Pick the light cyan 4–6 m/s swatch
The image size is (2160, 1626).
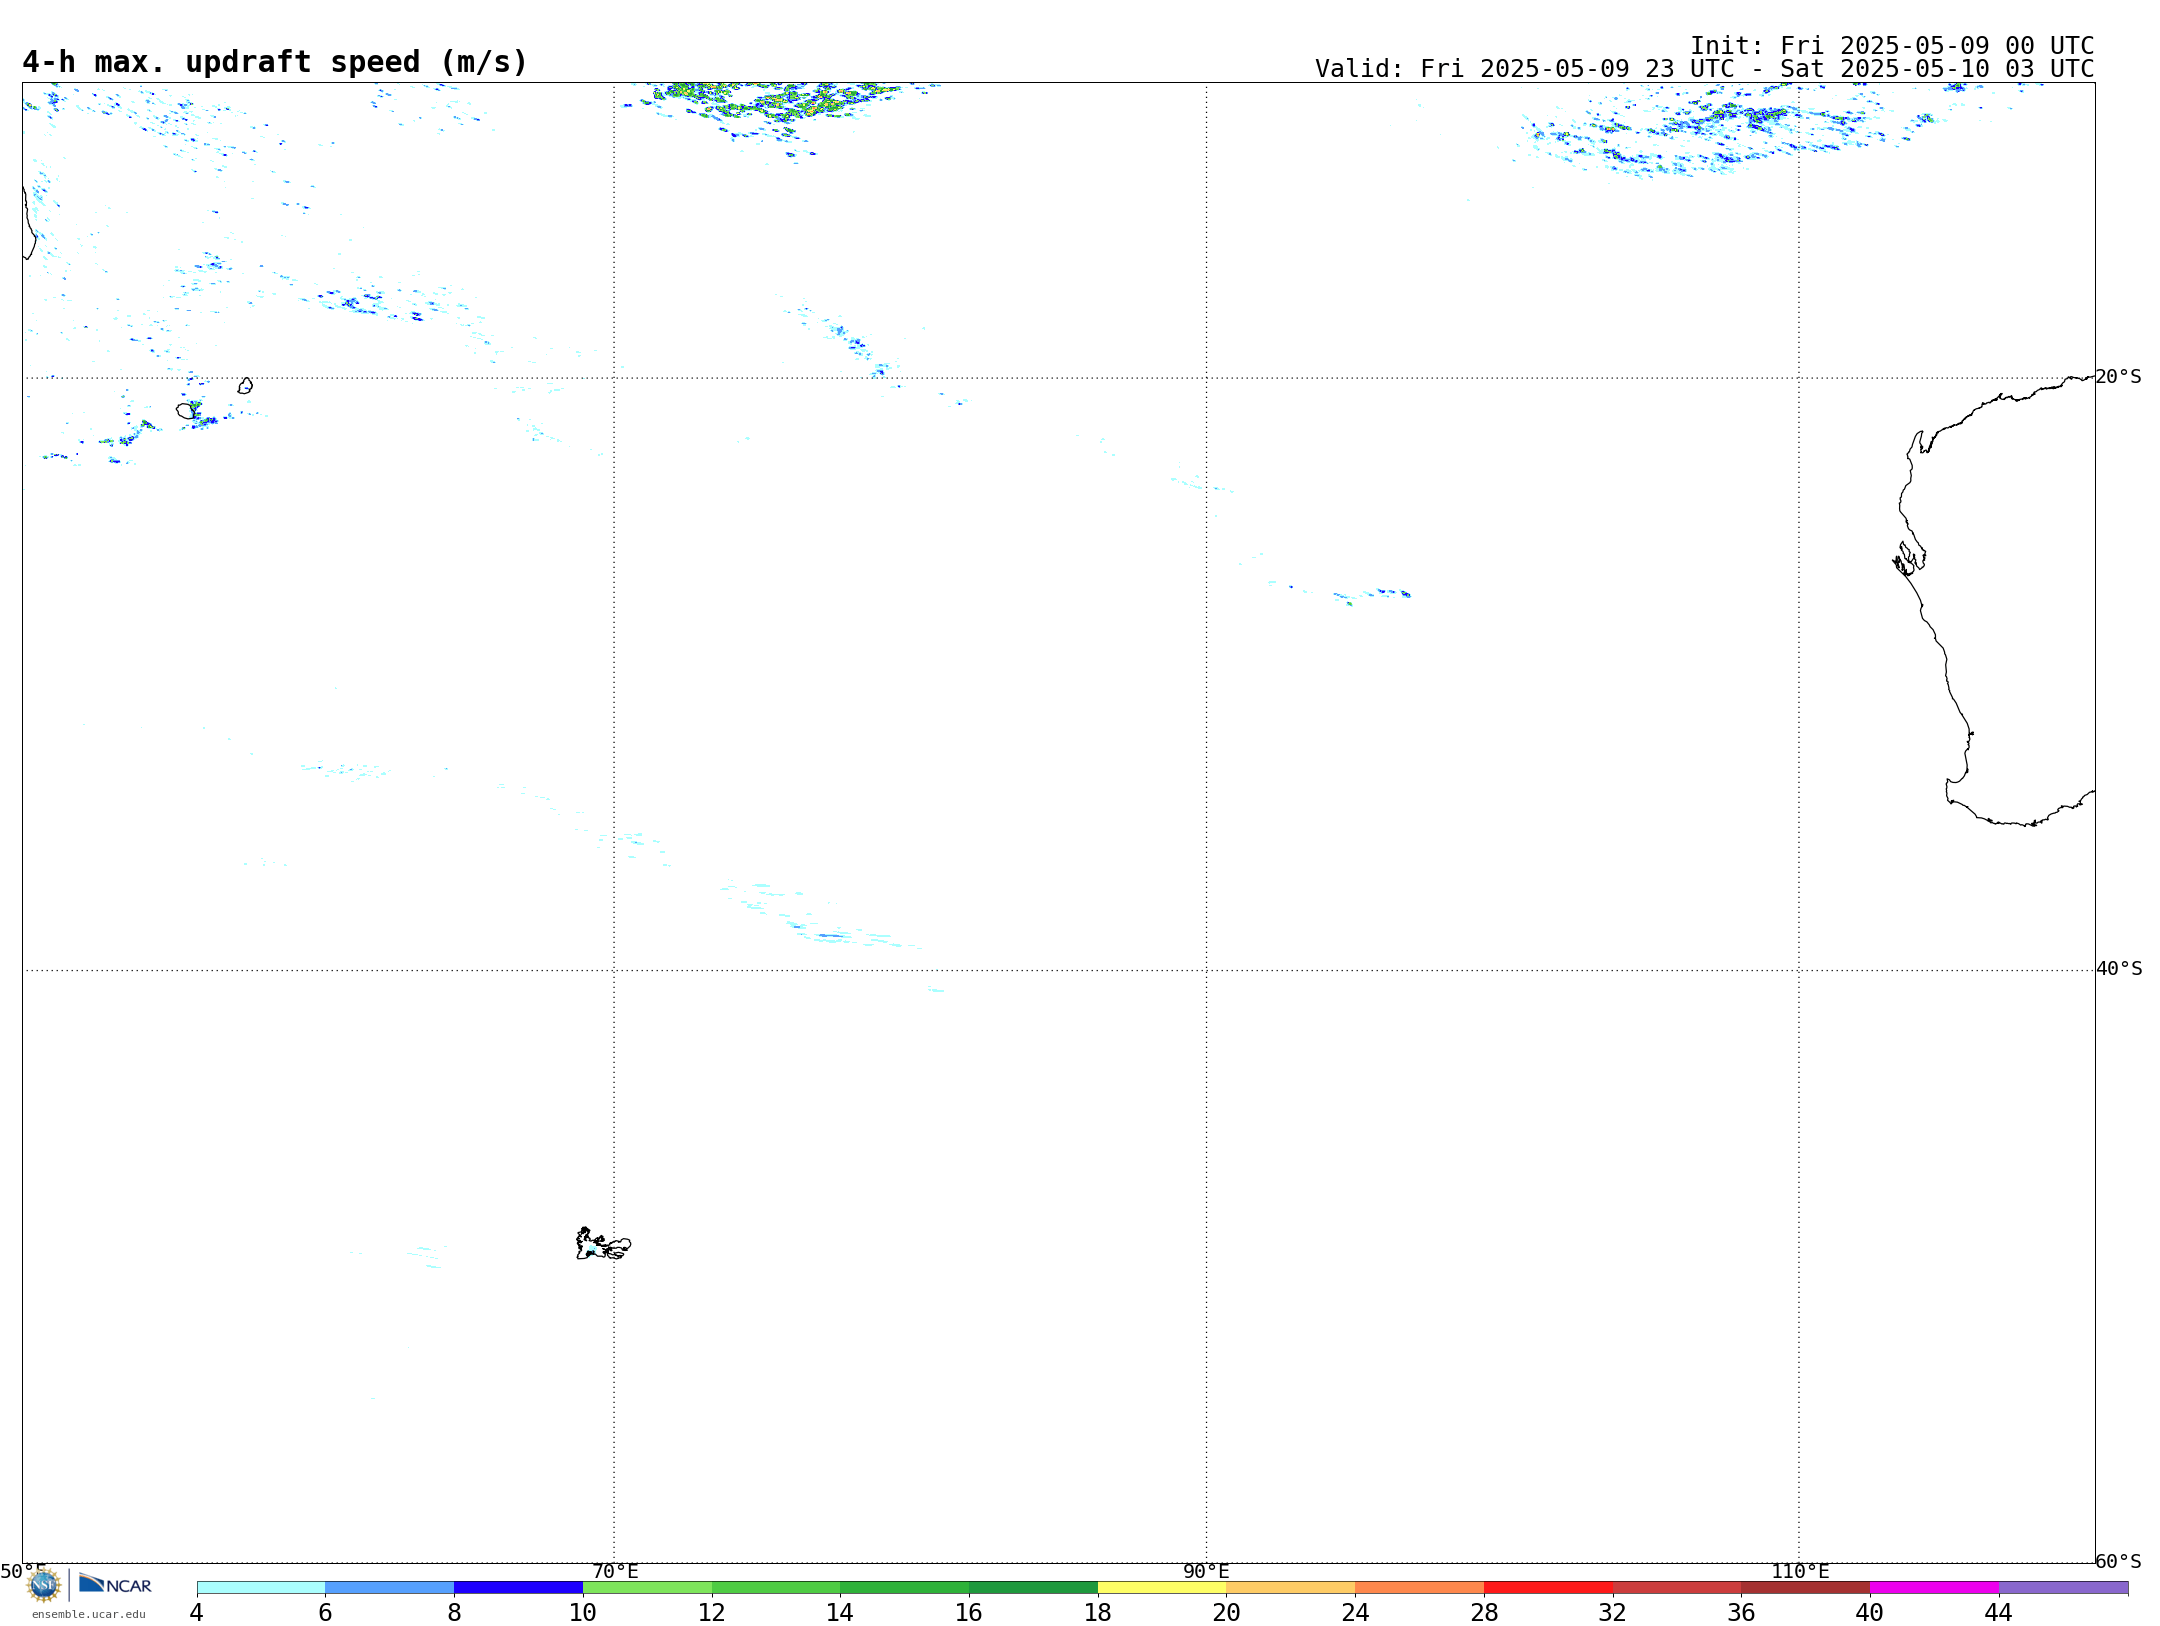[261, 1587]
